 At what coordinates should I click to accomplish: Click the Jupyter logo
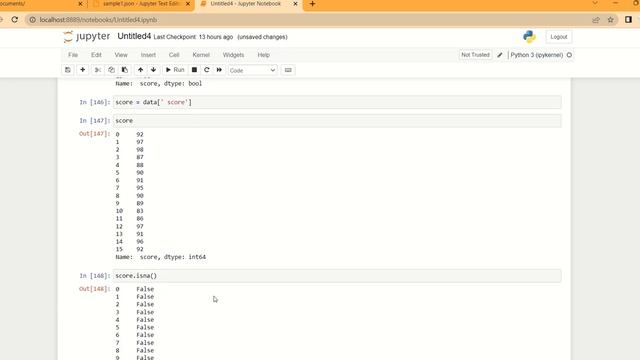87,37
